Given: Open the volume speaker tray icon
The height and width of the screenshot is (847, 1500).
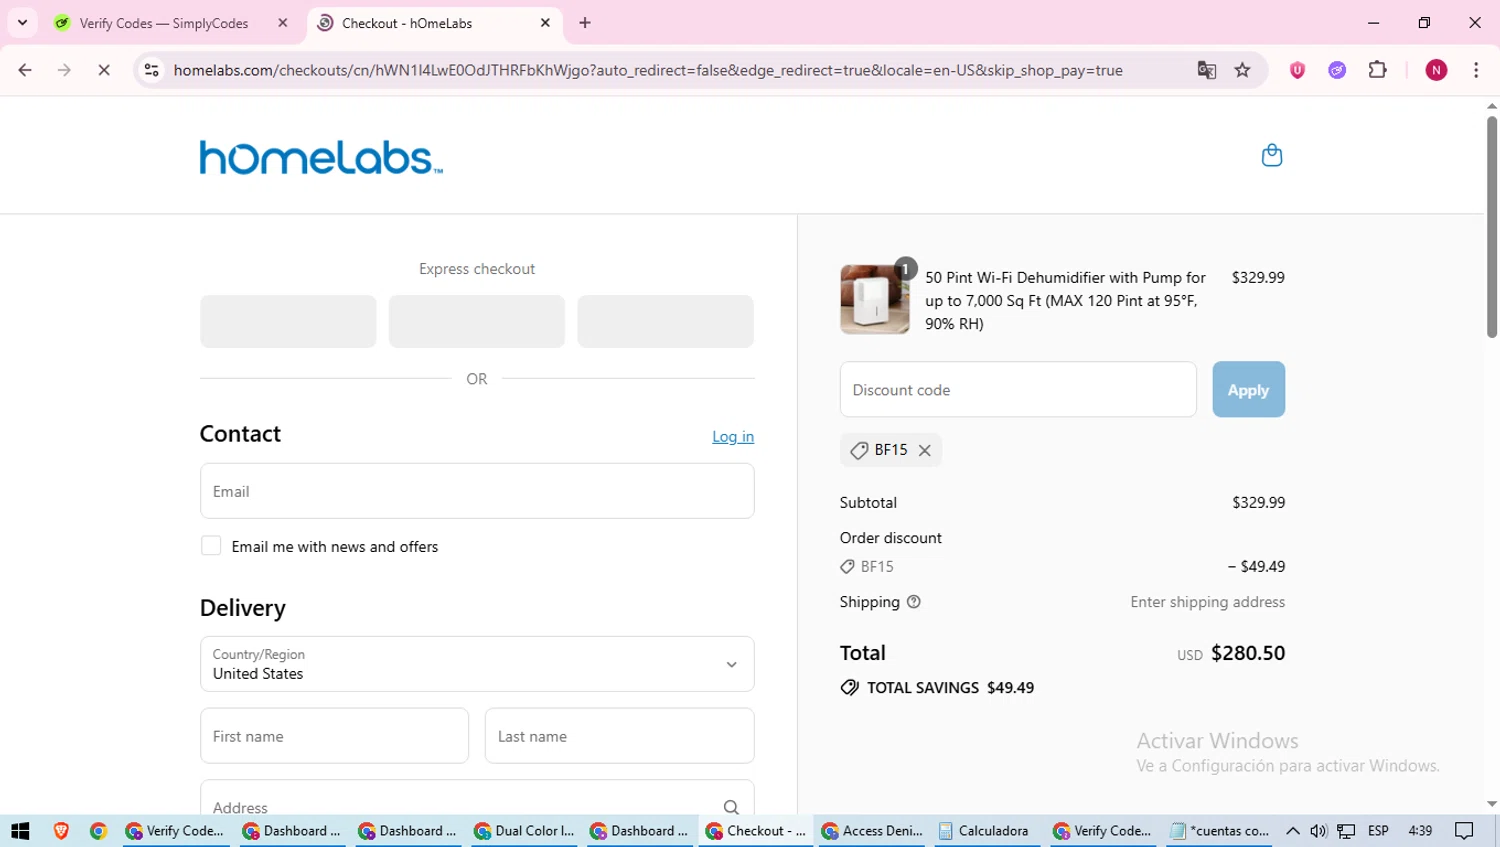Looking at the screenshot, I should pos(1319,831).
